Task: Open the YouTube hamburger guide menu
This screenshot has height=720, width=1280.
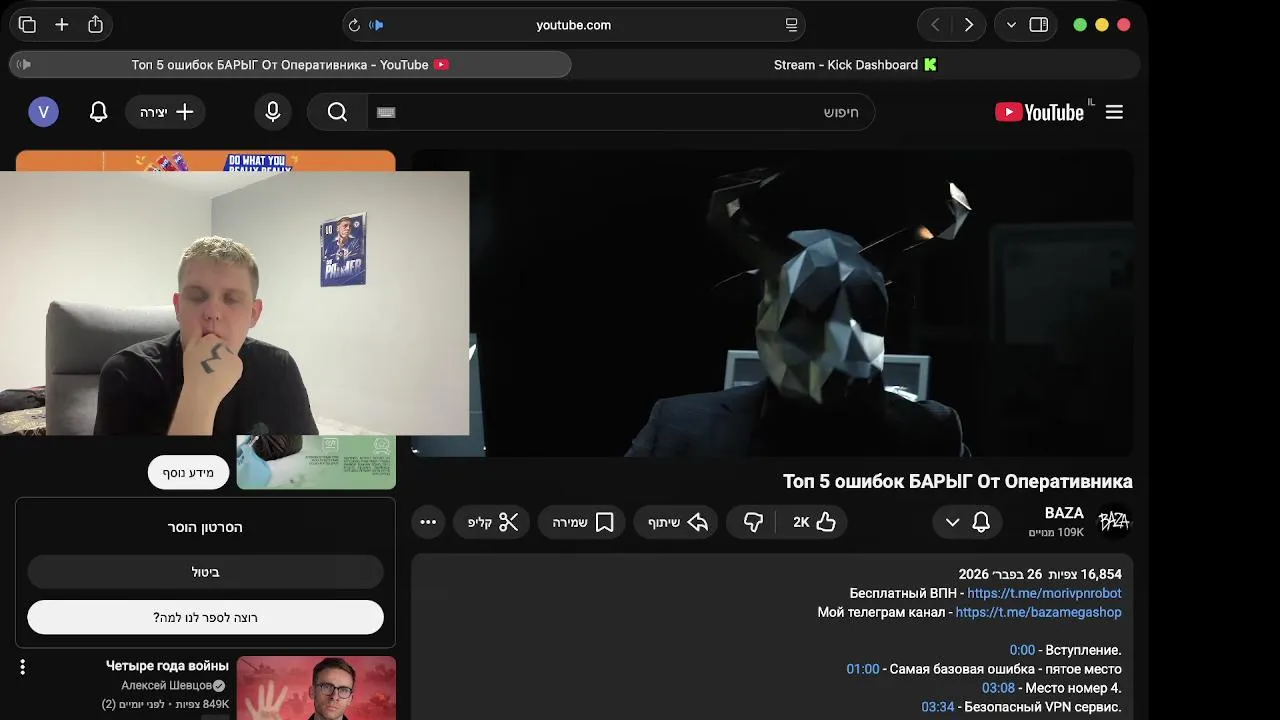Action: (1114, 112)
